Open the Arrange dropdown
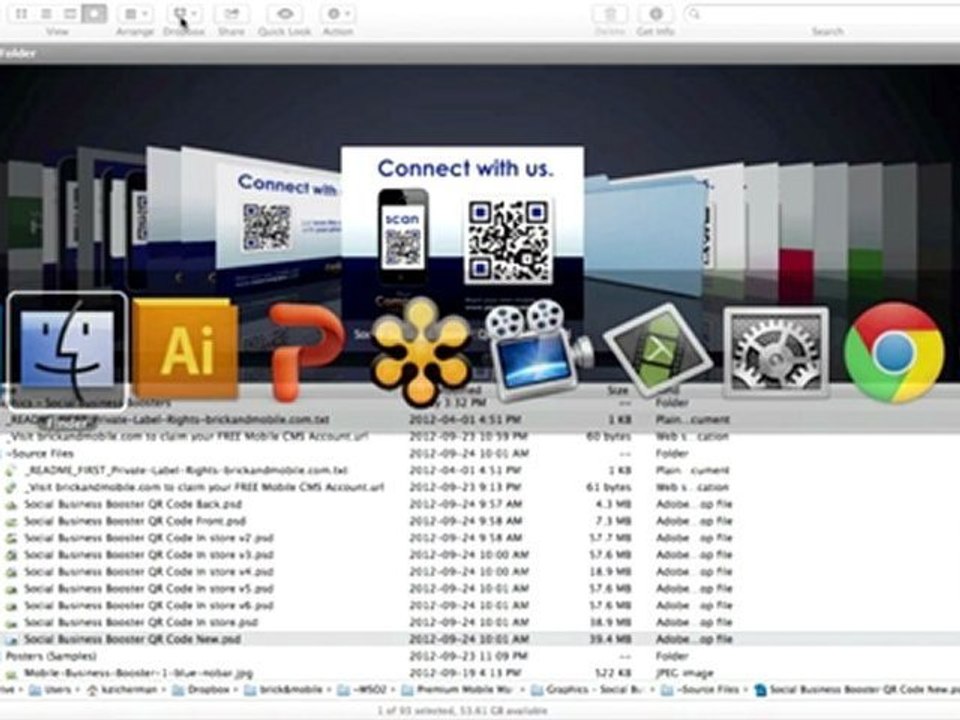960x720 pixels. (135, 13)
